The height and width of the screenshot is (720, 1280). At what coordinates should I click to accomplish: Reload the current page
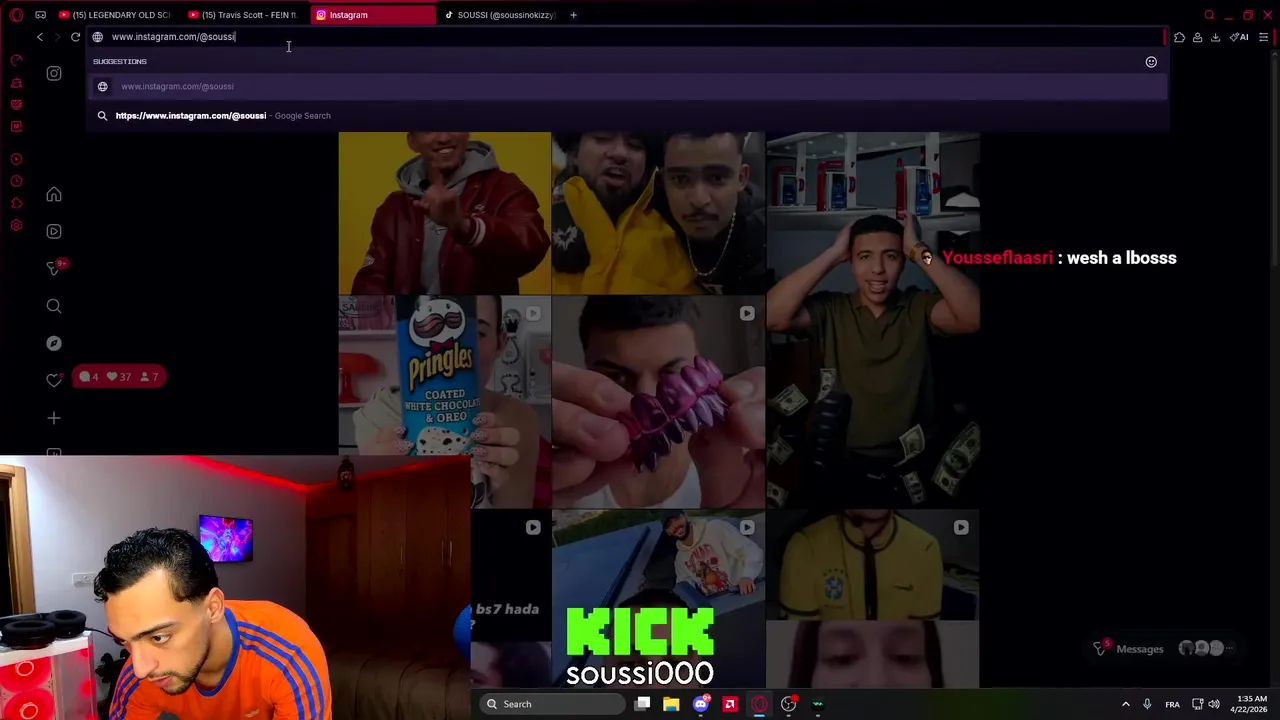click(75, 37)
